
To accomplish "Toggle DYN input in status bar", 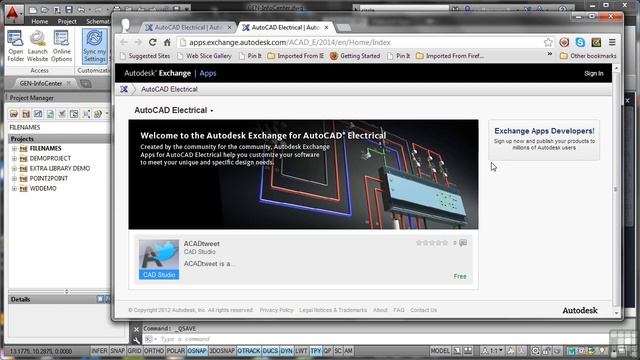I will pyautogui.click(x=287, y=351).
